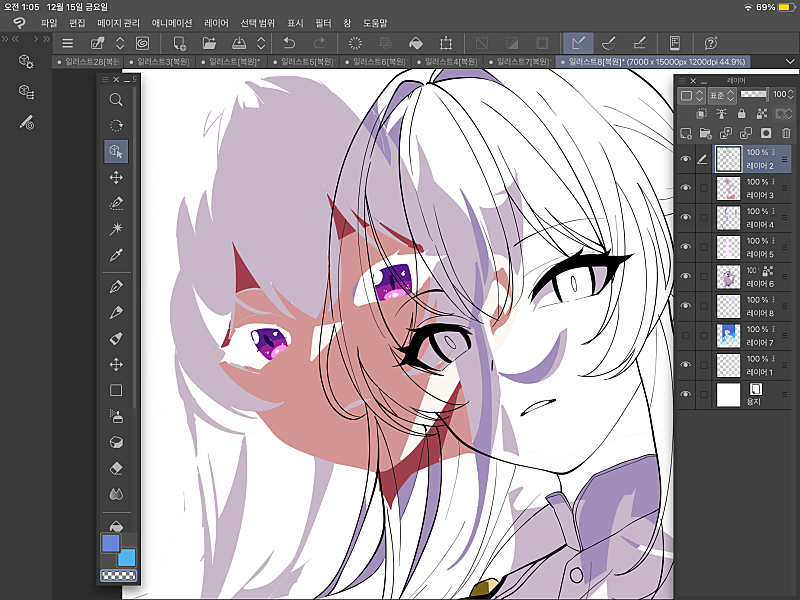This screenshot has height=600, width=800.
Task: Select the Eraser tool in the tool palette
Action: click(116, 468)
